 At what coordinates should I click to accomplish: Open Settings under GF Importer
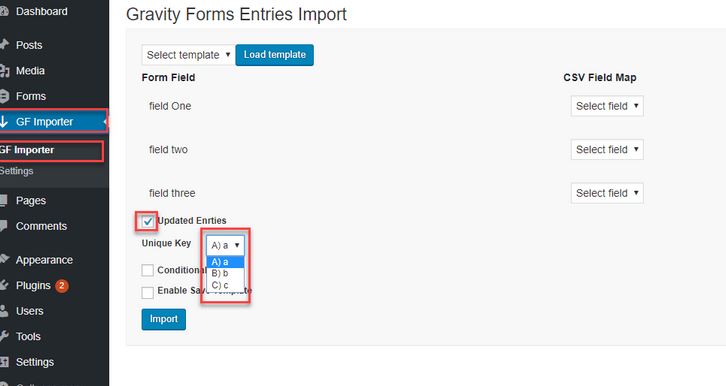pos(17,171)
